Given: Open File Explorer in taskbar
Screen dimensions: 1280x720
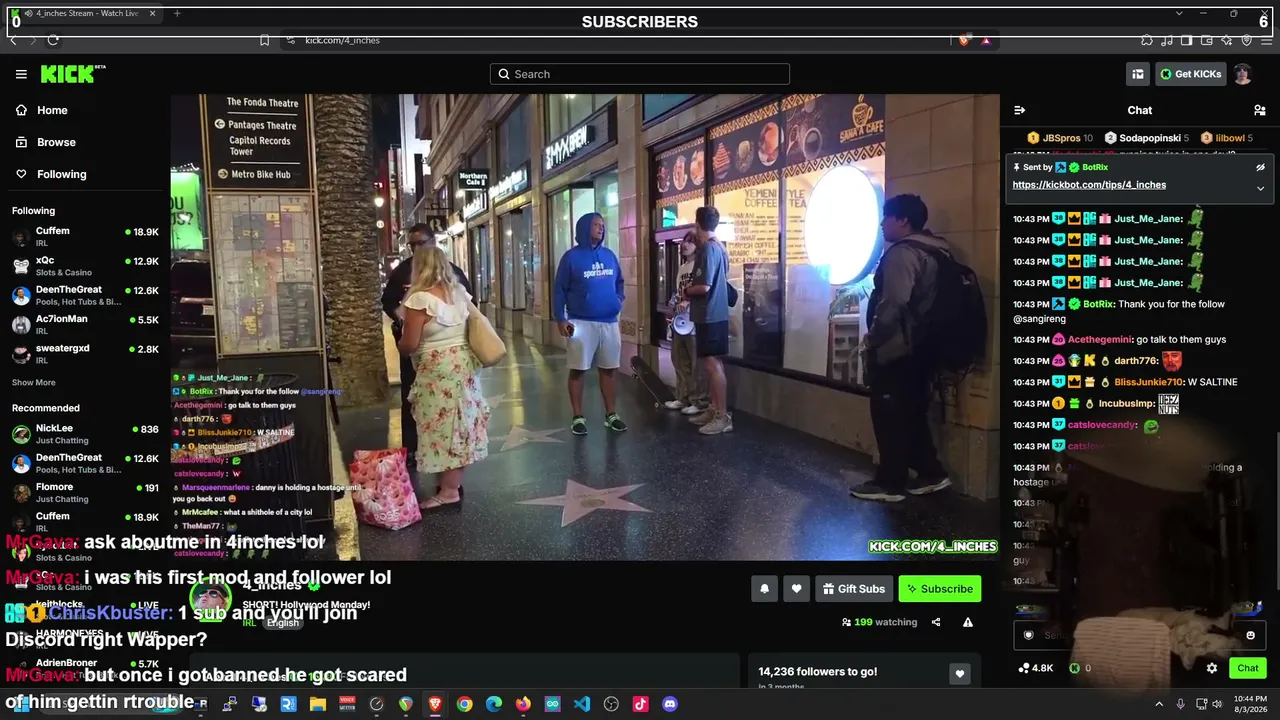Looking at the screenshot, I should click(x=318, y=704).
